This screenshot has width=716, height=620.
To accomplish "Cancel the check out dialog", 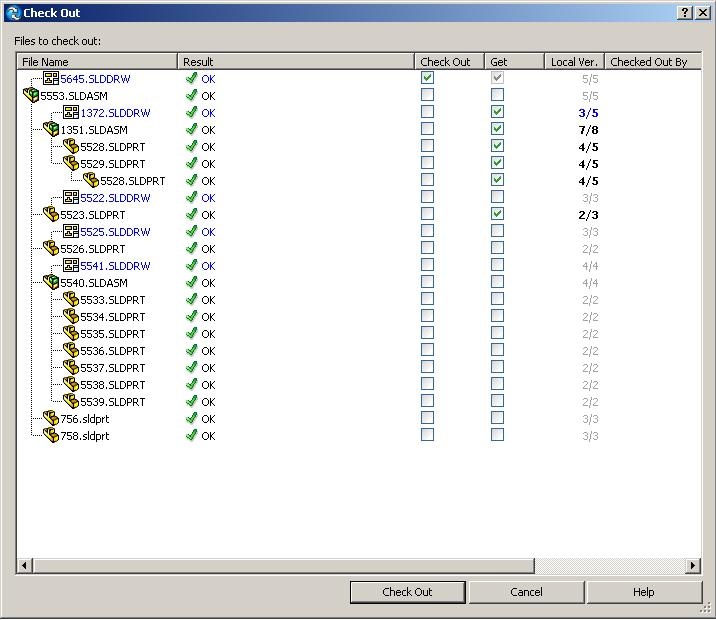I will [x=526, y=592].
